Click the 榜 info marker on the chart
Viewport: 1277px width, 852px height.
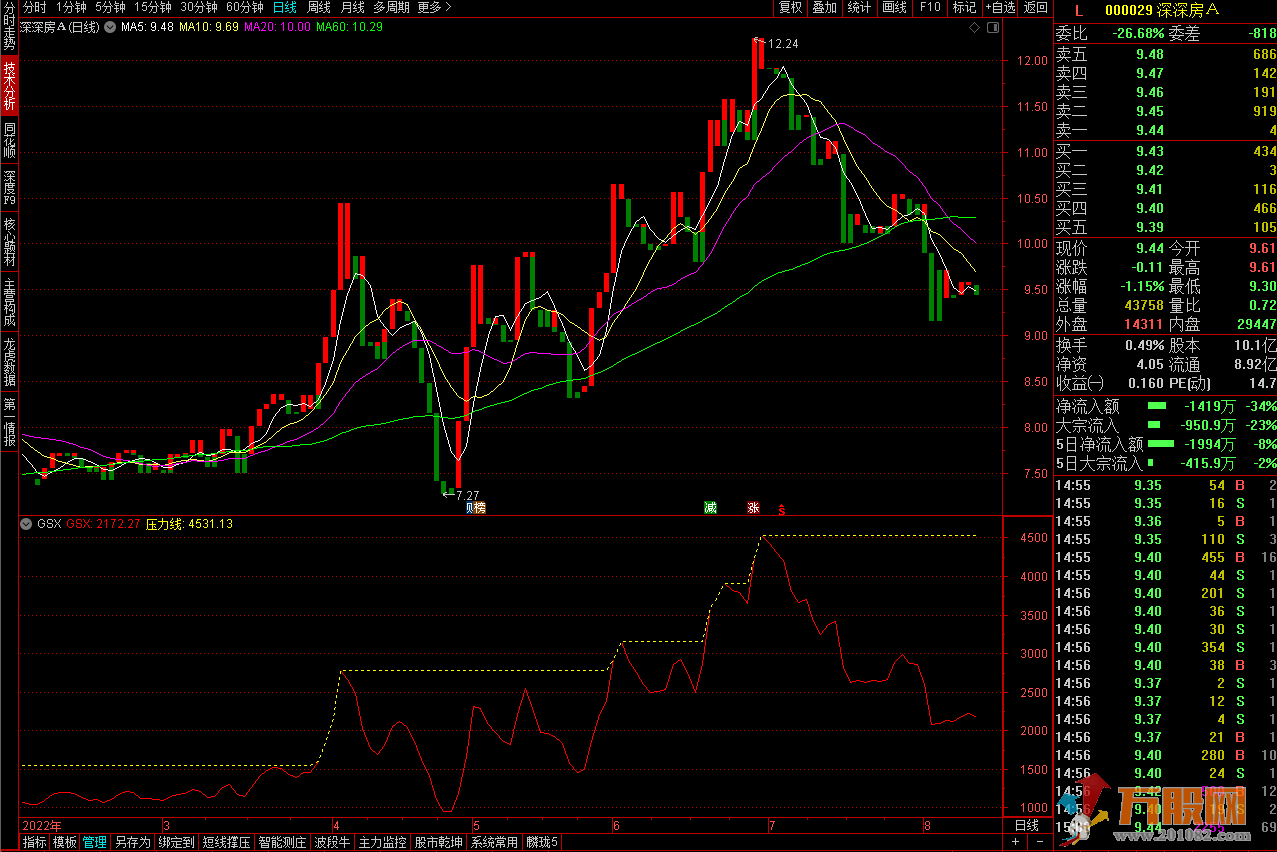point(480,508)
